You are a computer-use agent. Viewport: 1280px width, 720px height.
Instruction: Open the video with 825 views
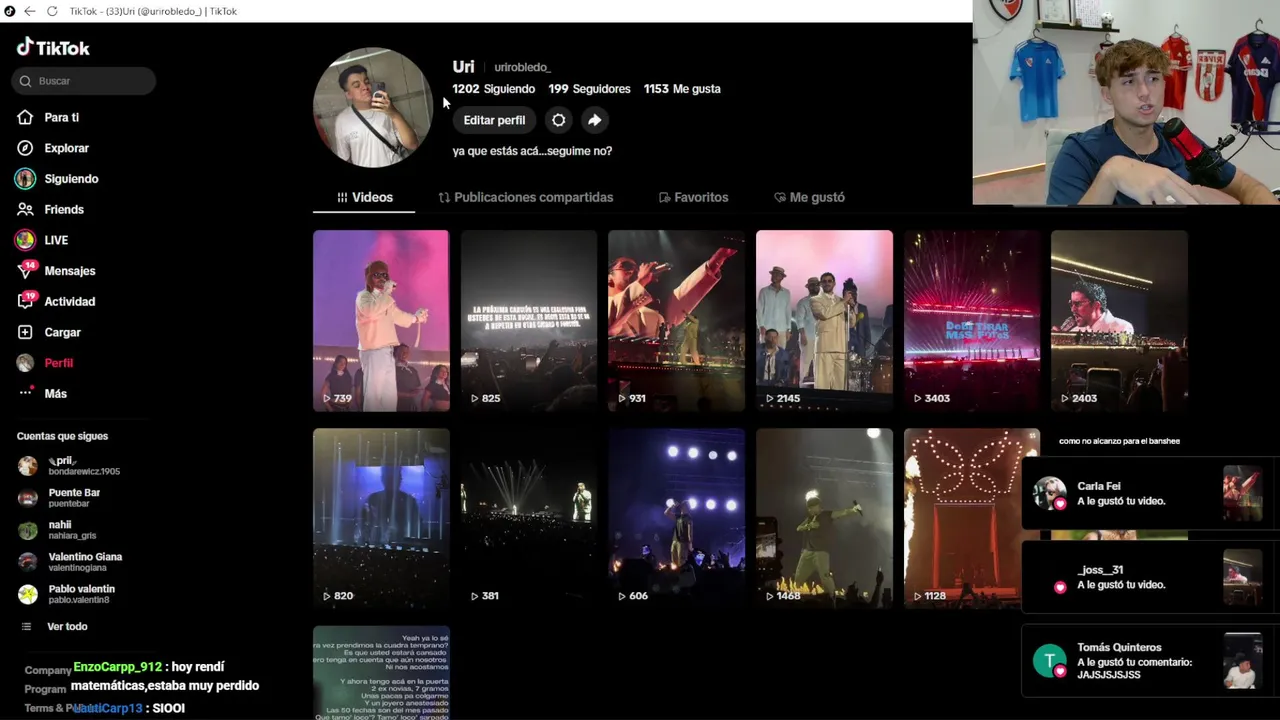pos(528,320)
